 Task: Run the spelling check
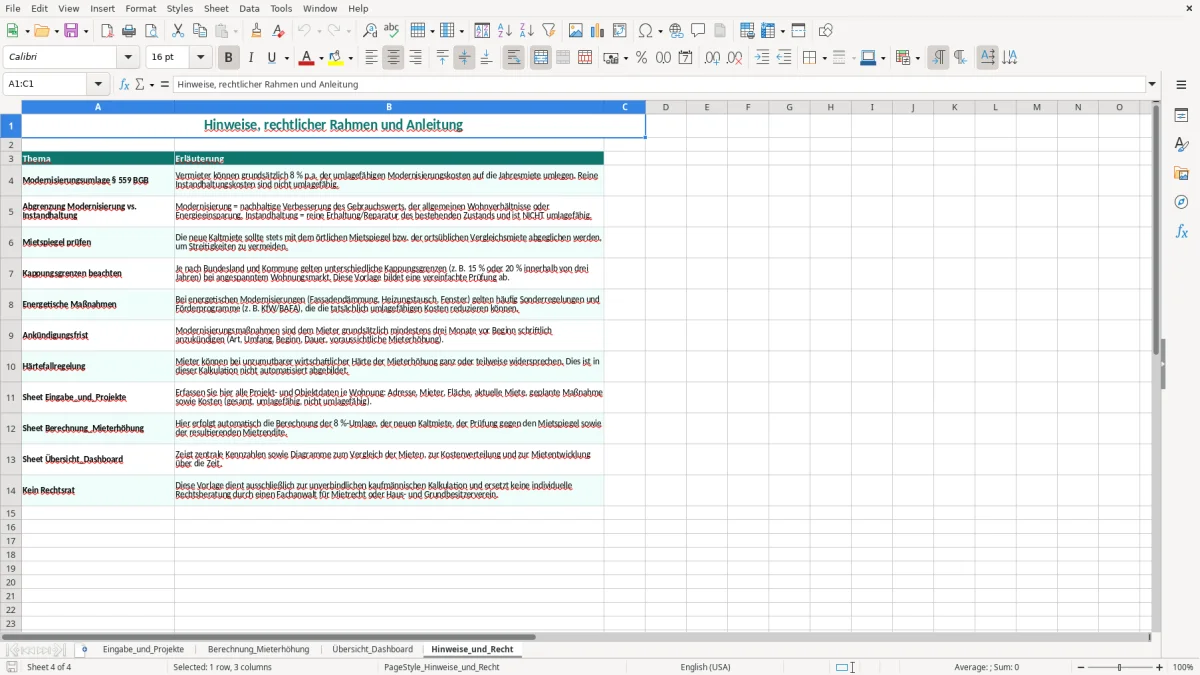[x=392, y=31]
